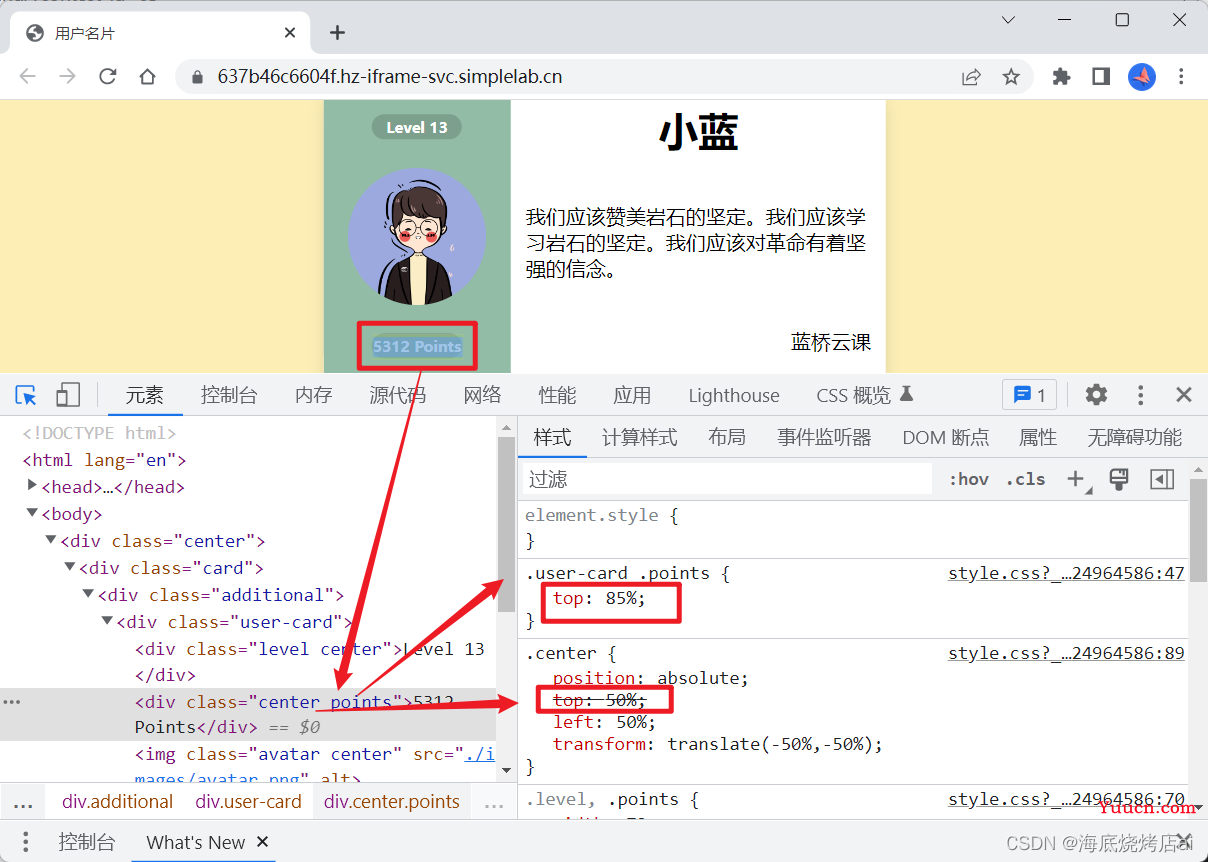Select div.center.points breadcrumb

coord(392,801)
